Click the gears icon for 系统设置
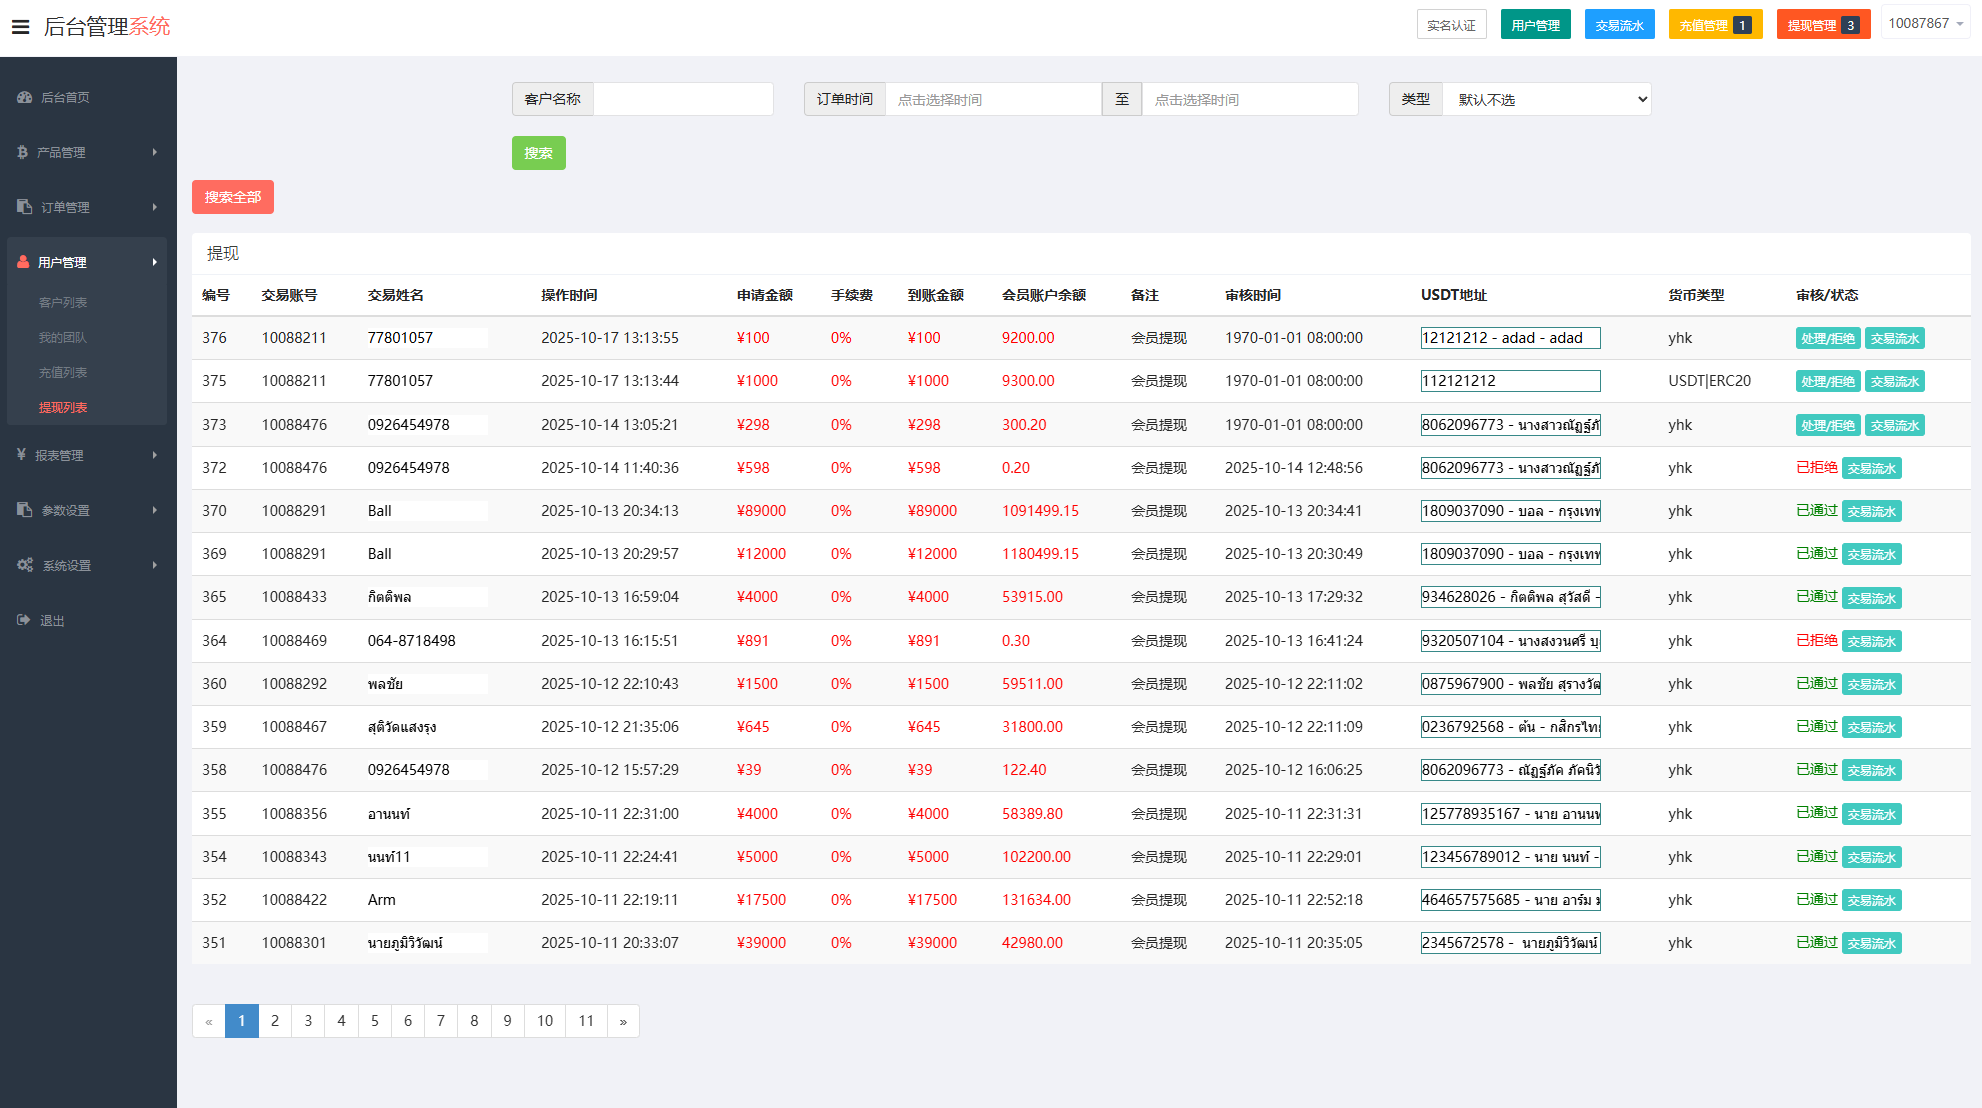 click(25, 565)
